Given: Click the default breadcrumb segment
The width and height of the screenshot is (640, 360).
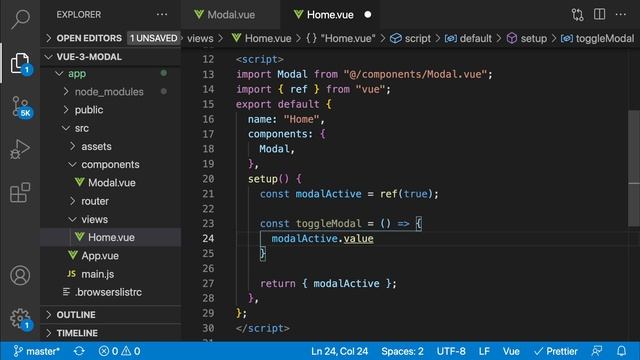Looking at the screenshot, I should tap(468, 38).
